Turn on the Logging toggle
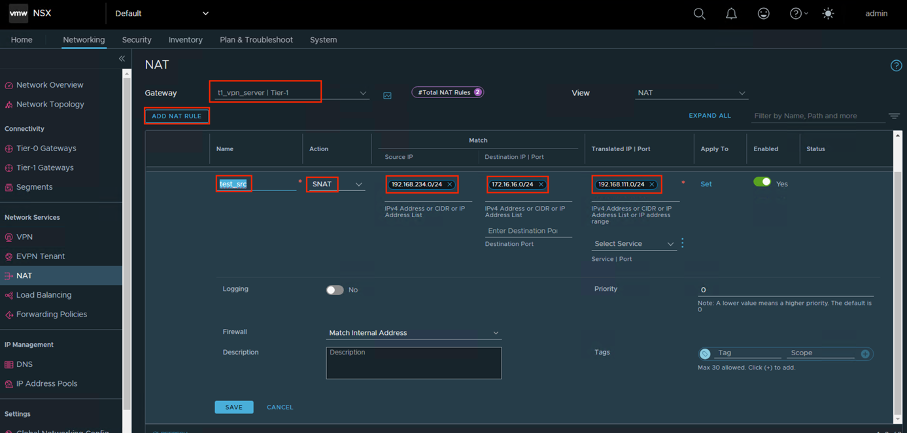The height and width of the screenshot is (434, 908). (335, 289)
